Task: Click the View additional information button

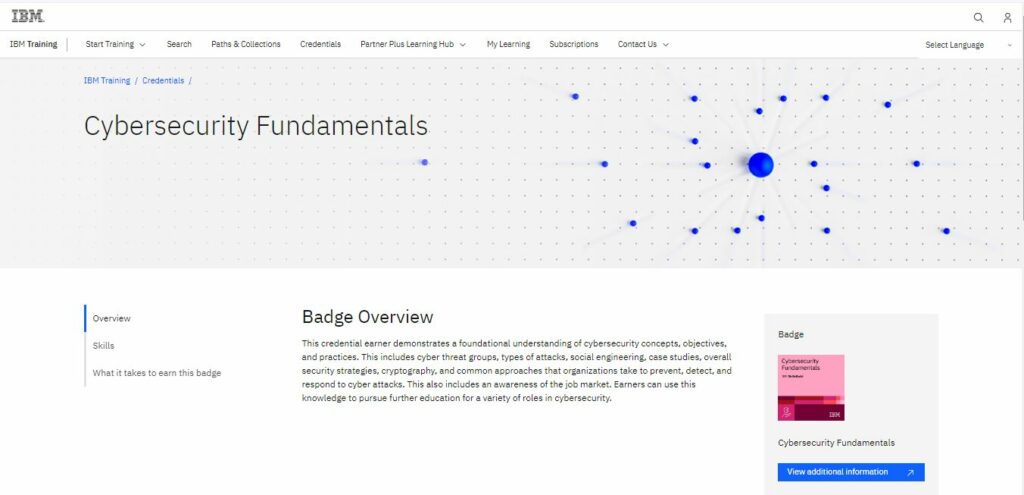Action: click(850, 472)
